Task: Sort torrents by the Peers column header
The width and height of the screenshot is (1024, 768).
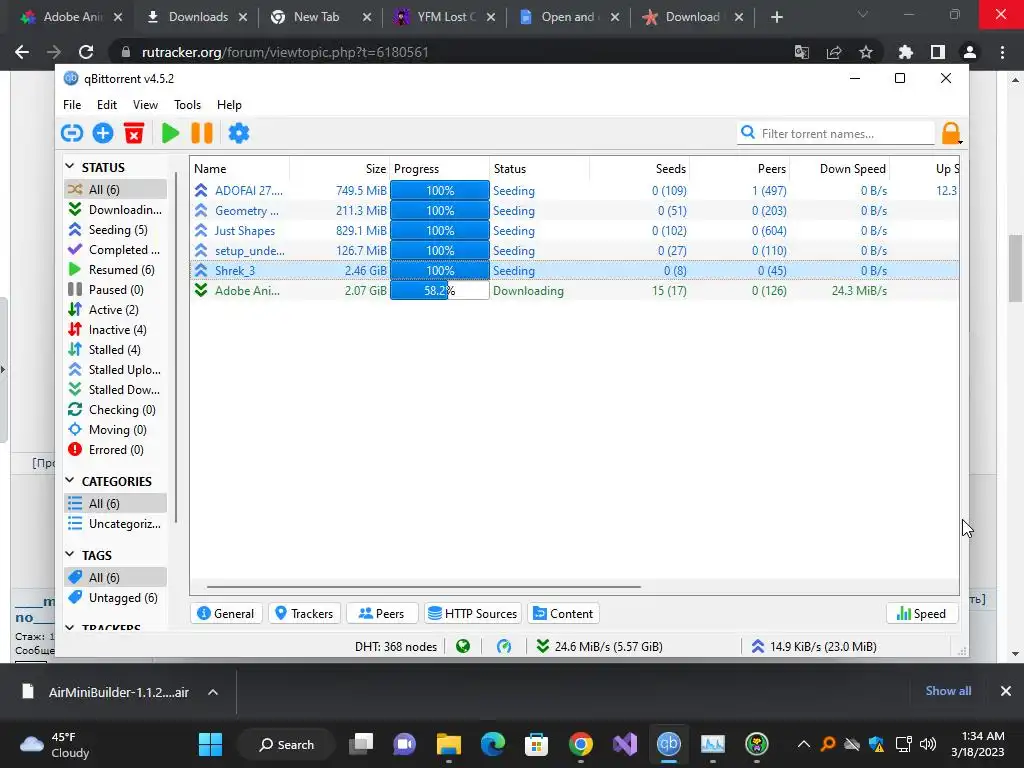Action: [739, 168]
